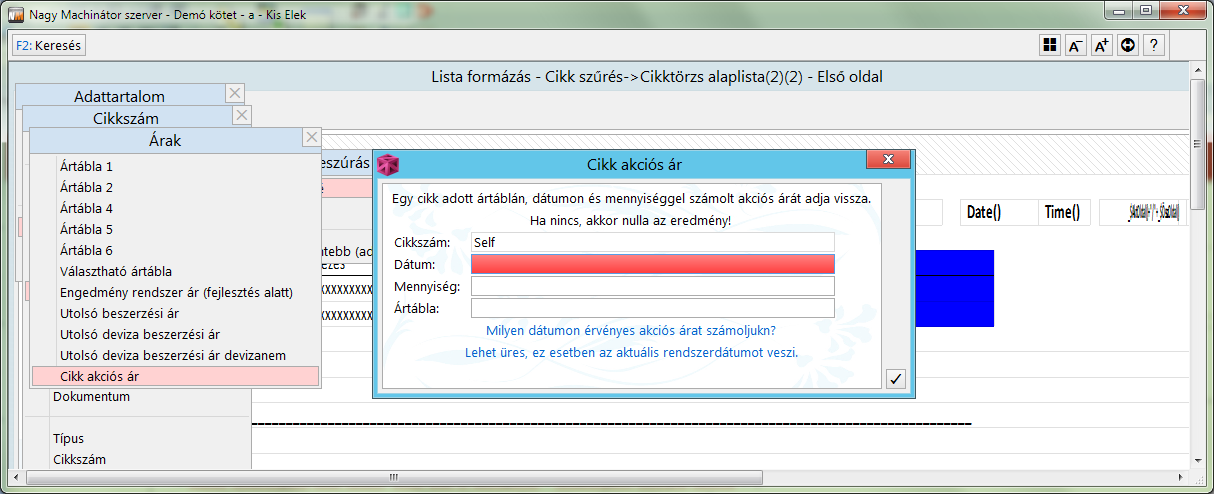Confirm dialog with the checkmark button
Viewport: 1214px width, 494px height.
point(896,378)
